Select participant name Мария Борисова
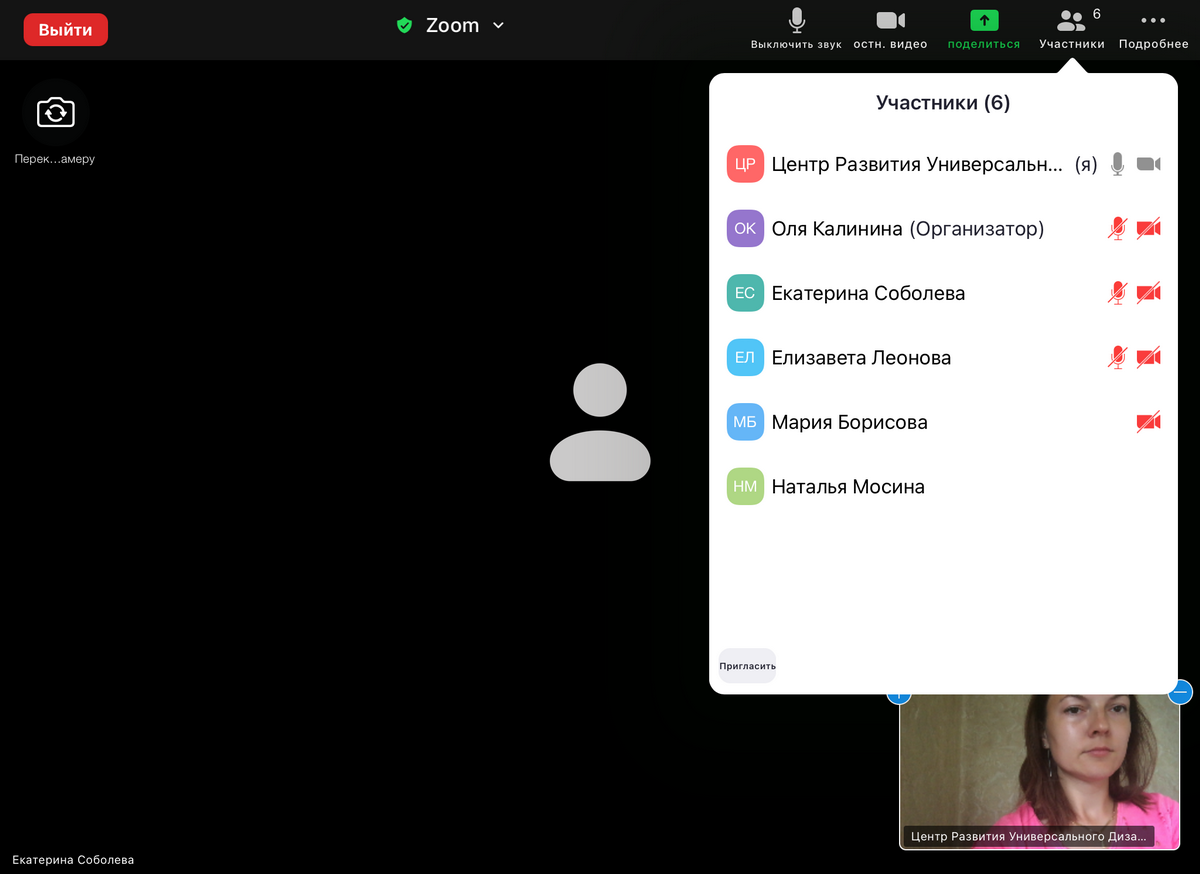Viewport: 1200px width, 874px height. tap(849, 422)
